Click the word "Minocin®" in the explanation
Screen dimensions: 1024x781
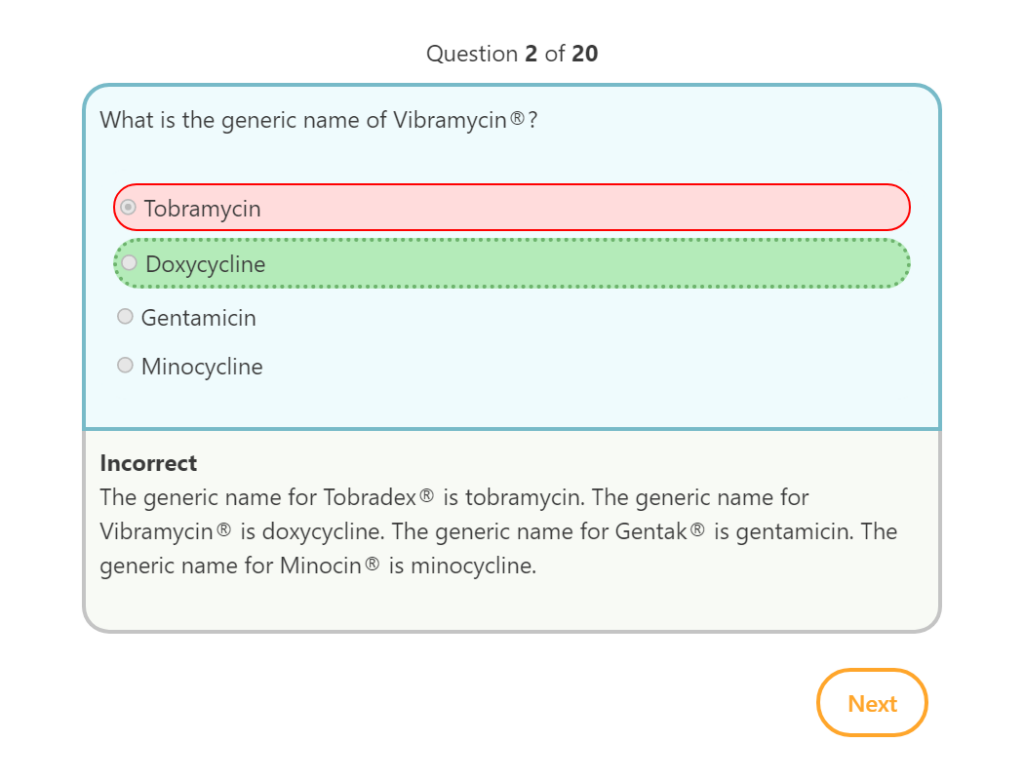click(329, 566)
